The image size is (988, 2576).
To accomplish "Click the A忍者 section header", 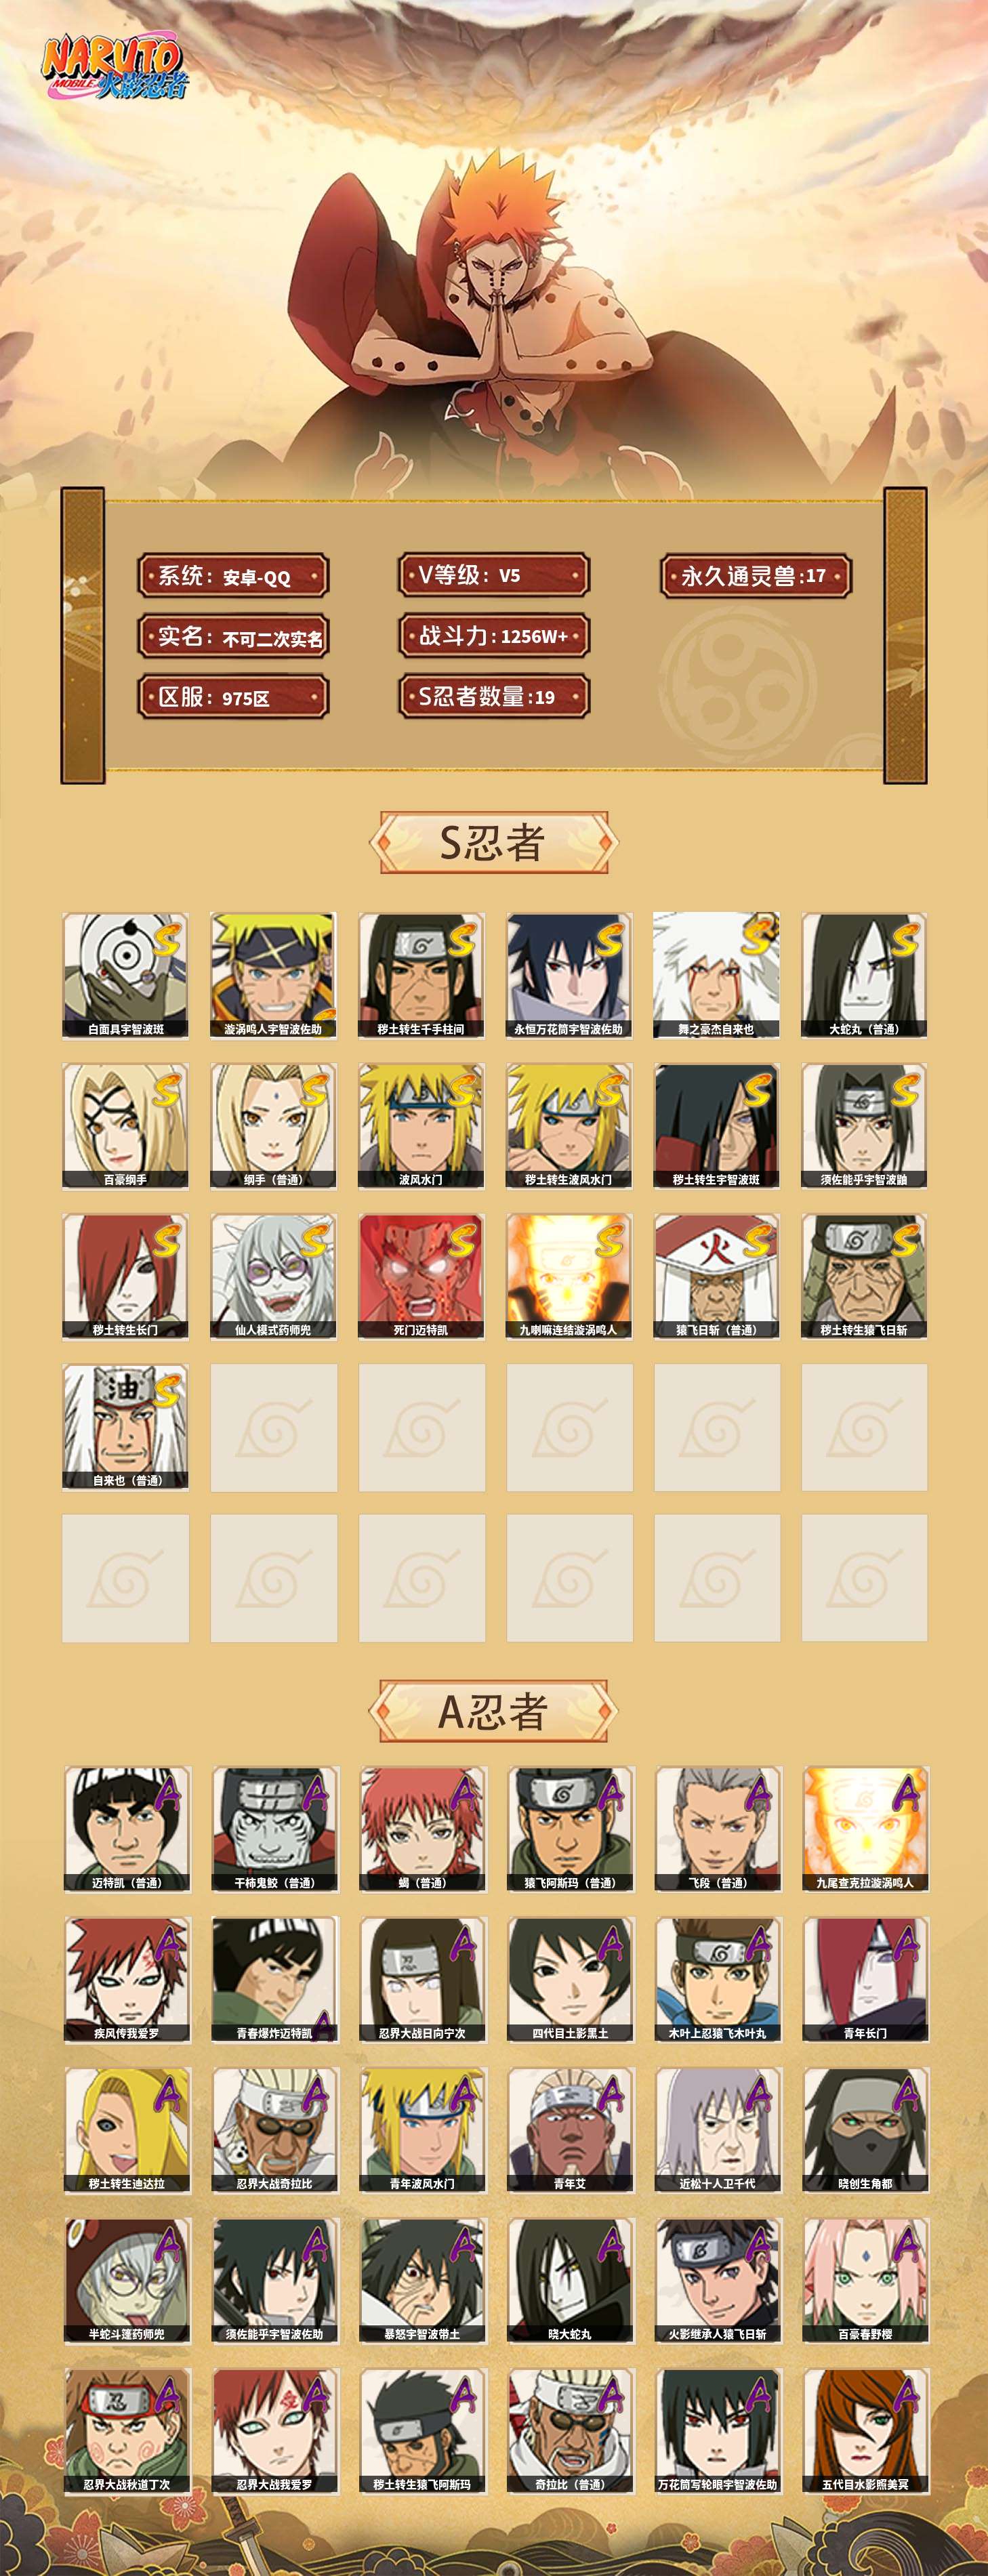I will click(x=493, y=1711).
